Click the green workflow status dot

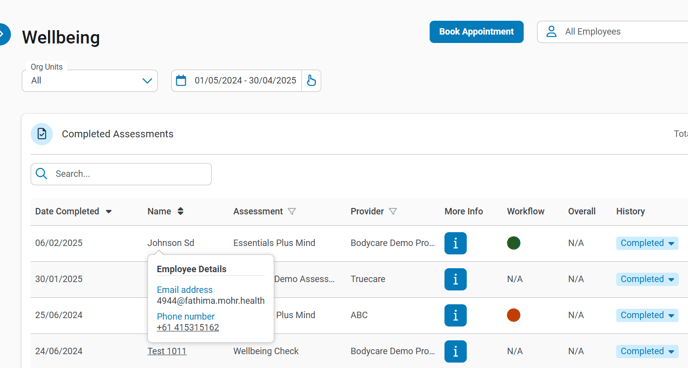[513, 243]
